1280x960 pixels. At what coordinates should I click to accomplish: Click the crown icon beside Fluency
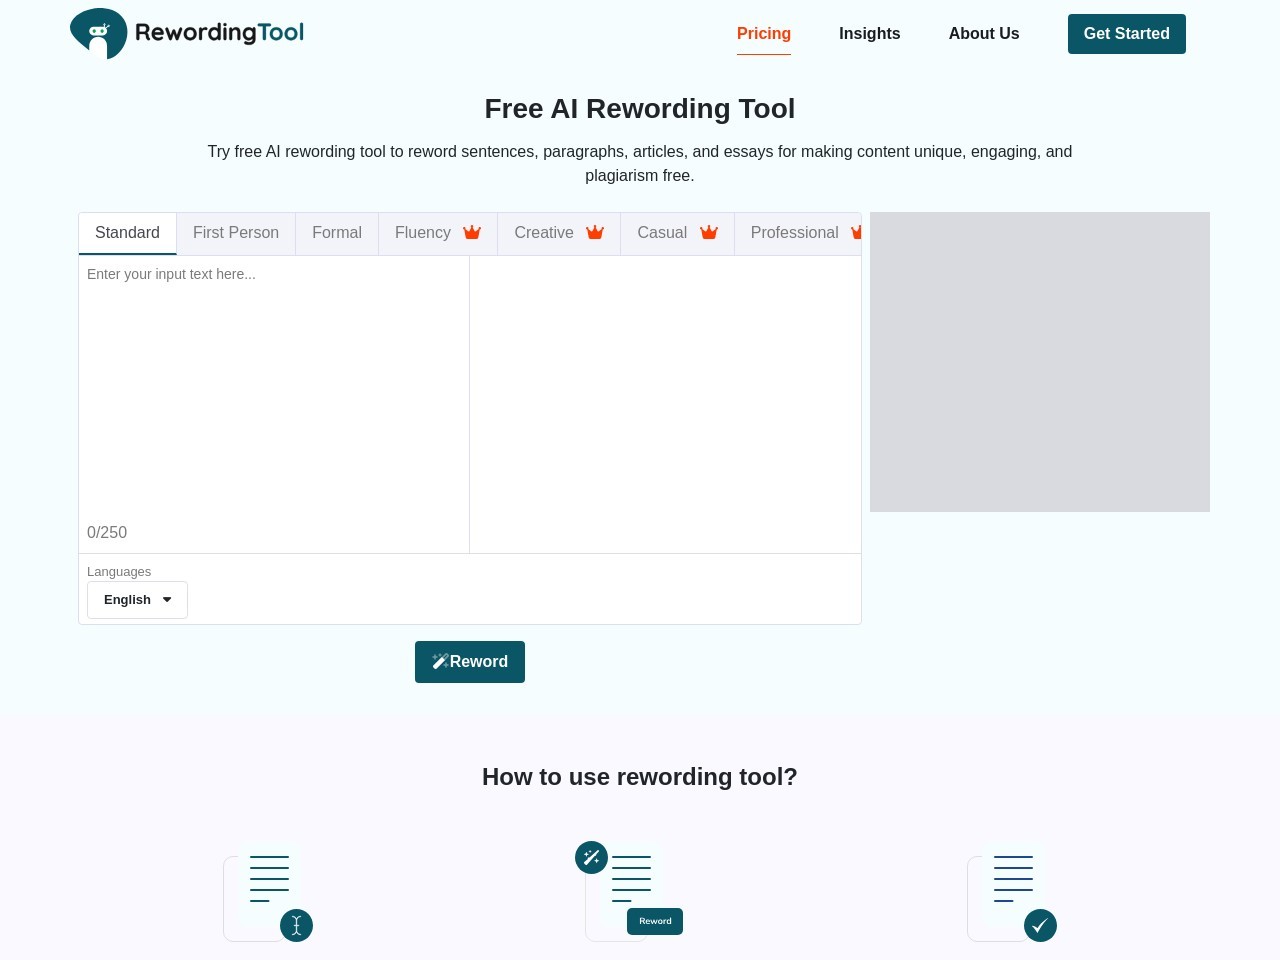[472, 232]
